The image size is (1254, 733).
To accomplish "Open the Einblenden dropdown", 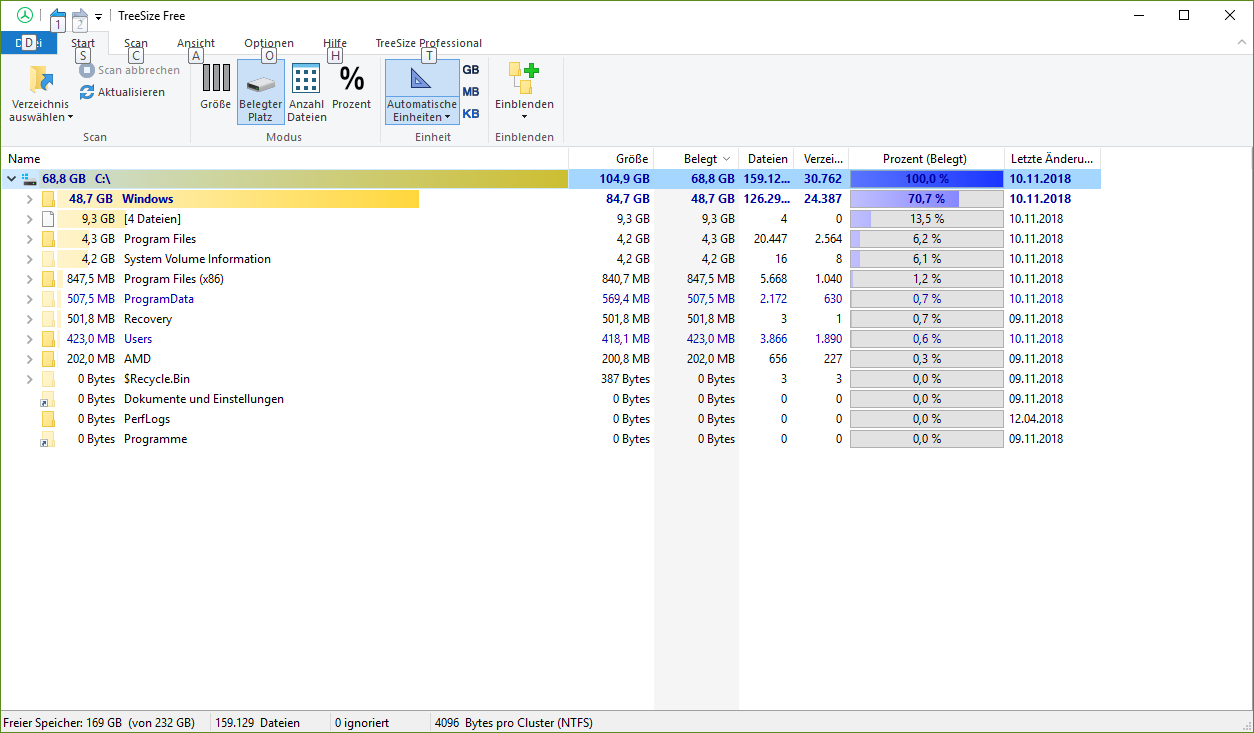I will 524,91.
